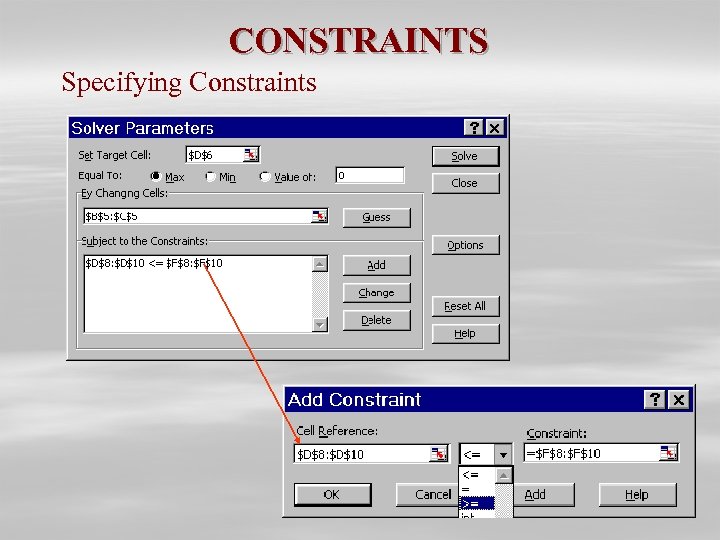Click operator list scroll up arrow
The height and width of the screenshot is (540, 720).
pyautogui.click(x=504, y=476)
